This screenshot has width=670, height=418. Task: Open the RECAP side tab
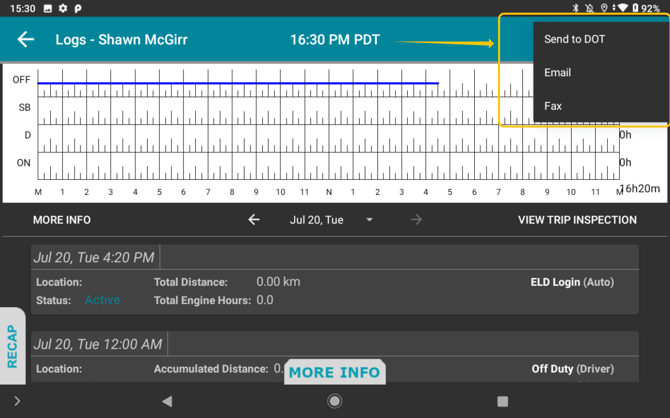point(12,346)
